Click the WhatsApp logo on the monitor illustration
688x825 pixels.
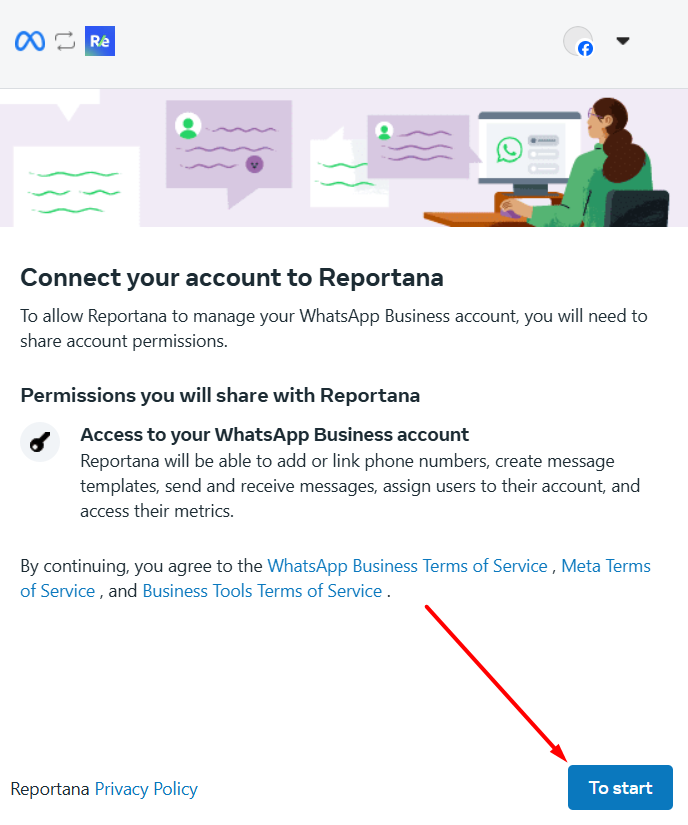509,150
